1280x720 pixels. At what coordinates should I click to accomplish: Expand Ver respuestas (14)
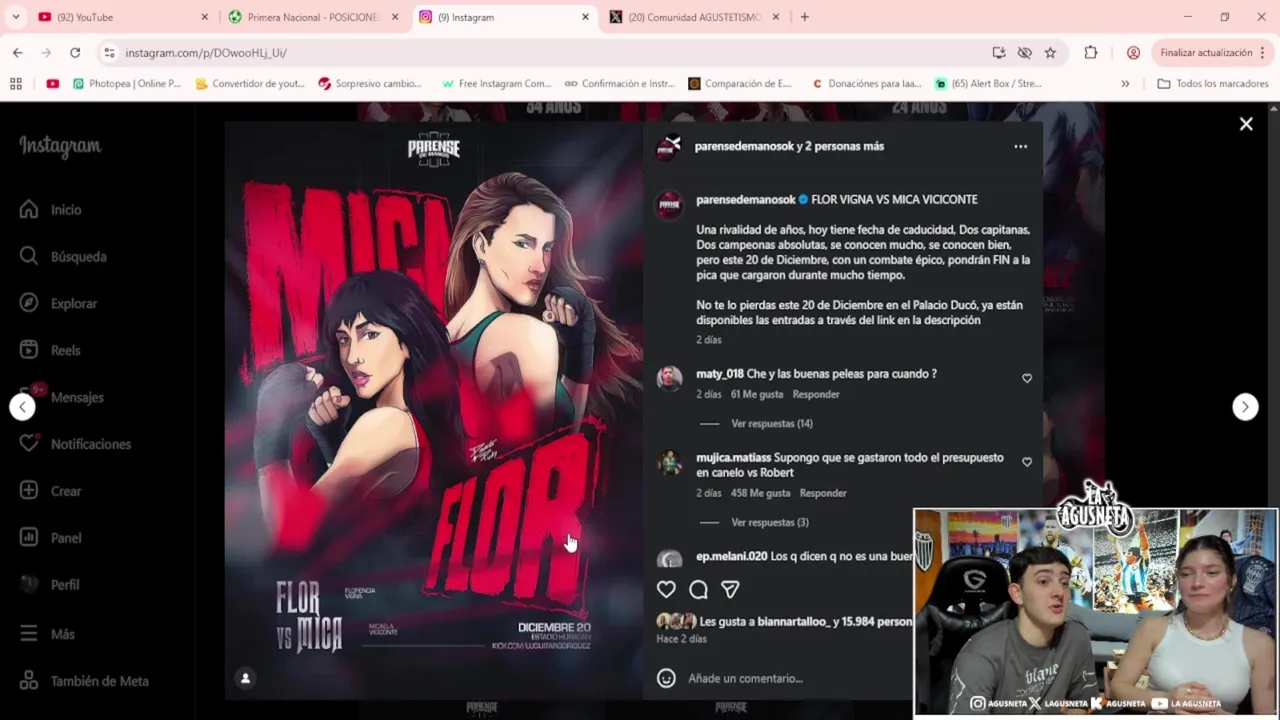tap(771, 424)
